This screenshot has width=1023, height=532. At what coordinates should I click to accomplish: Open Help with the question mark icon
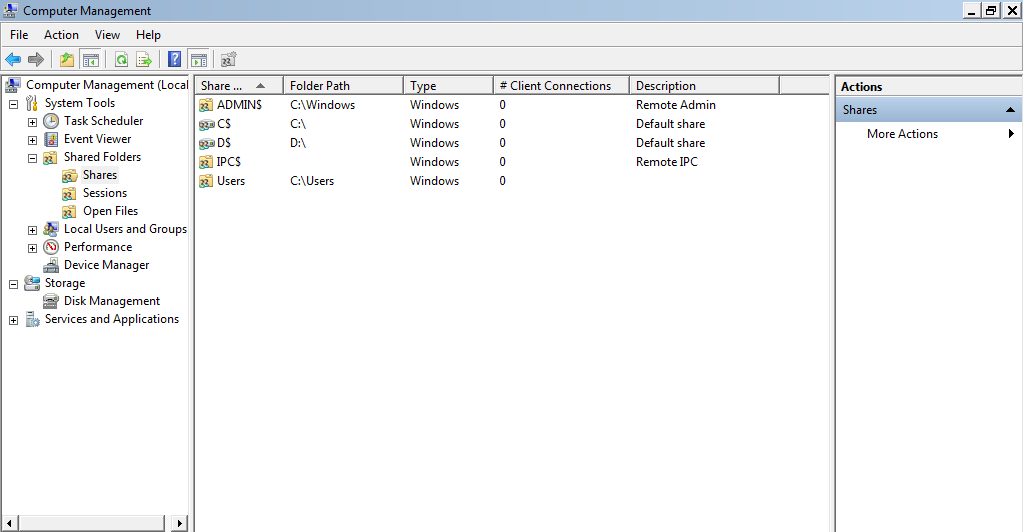click(x=174, y=60)
